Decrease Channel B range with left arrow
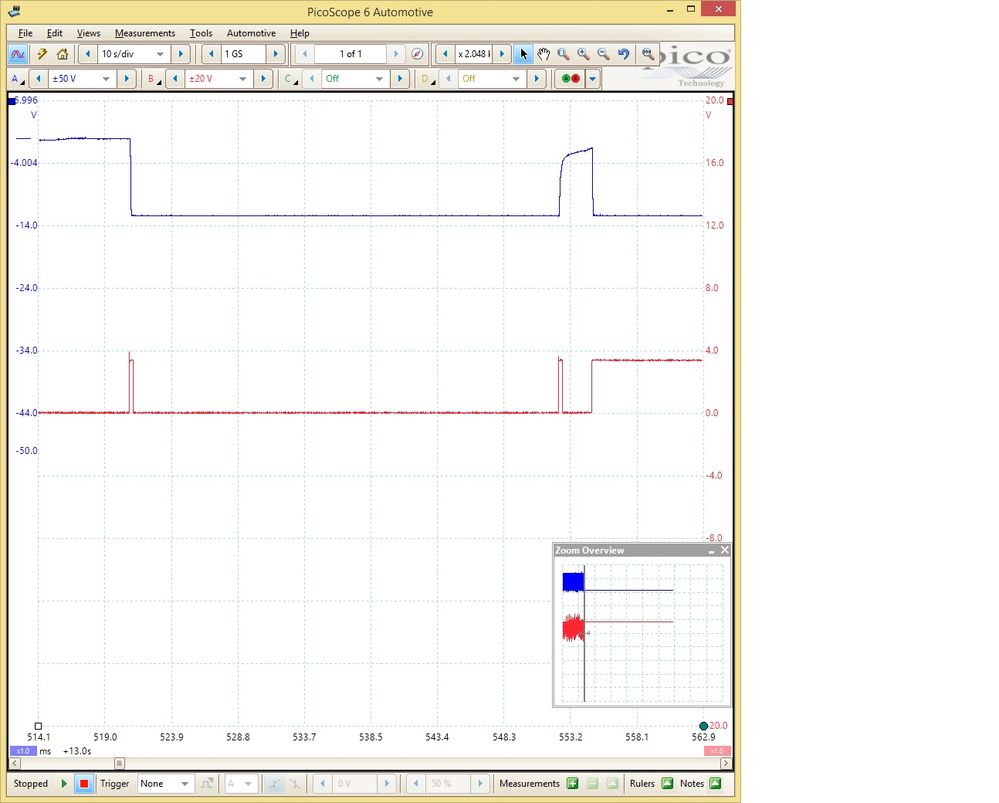 [x=175, y=79]
